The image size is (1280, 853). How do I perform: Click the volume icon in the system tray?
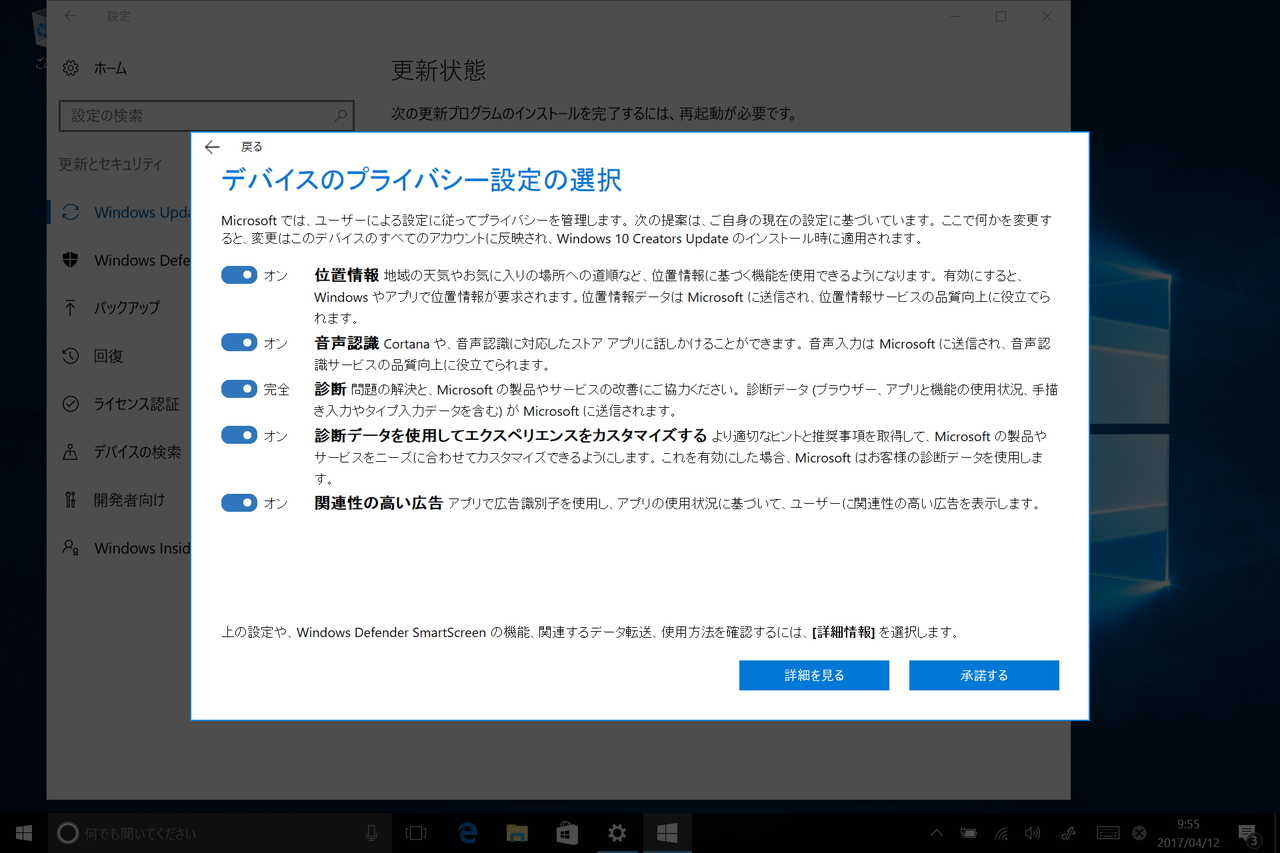click(1033, 832)
